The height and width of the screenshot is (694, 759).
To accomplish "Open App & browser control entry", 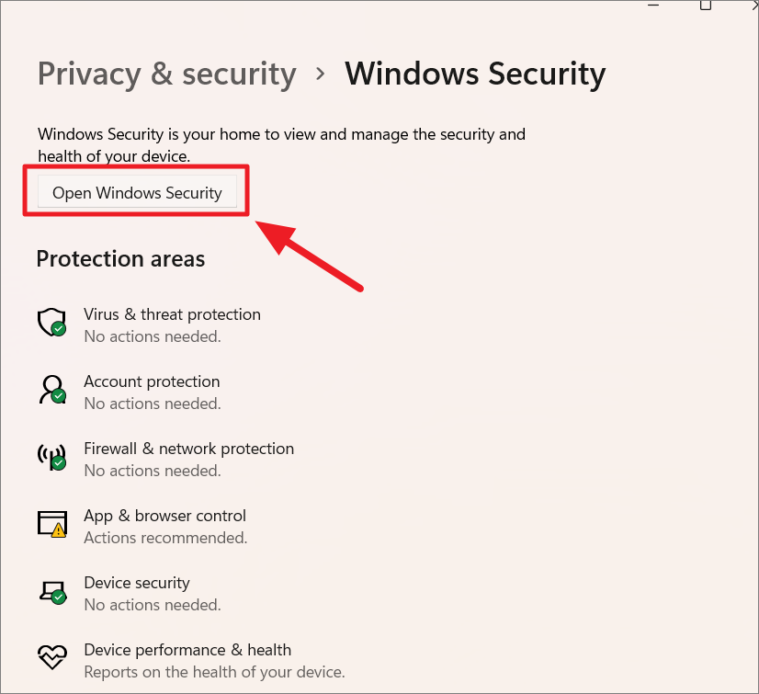I will point(165,527).
